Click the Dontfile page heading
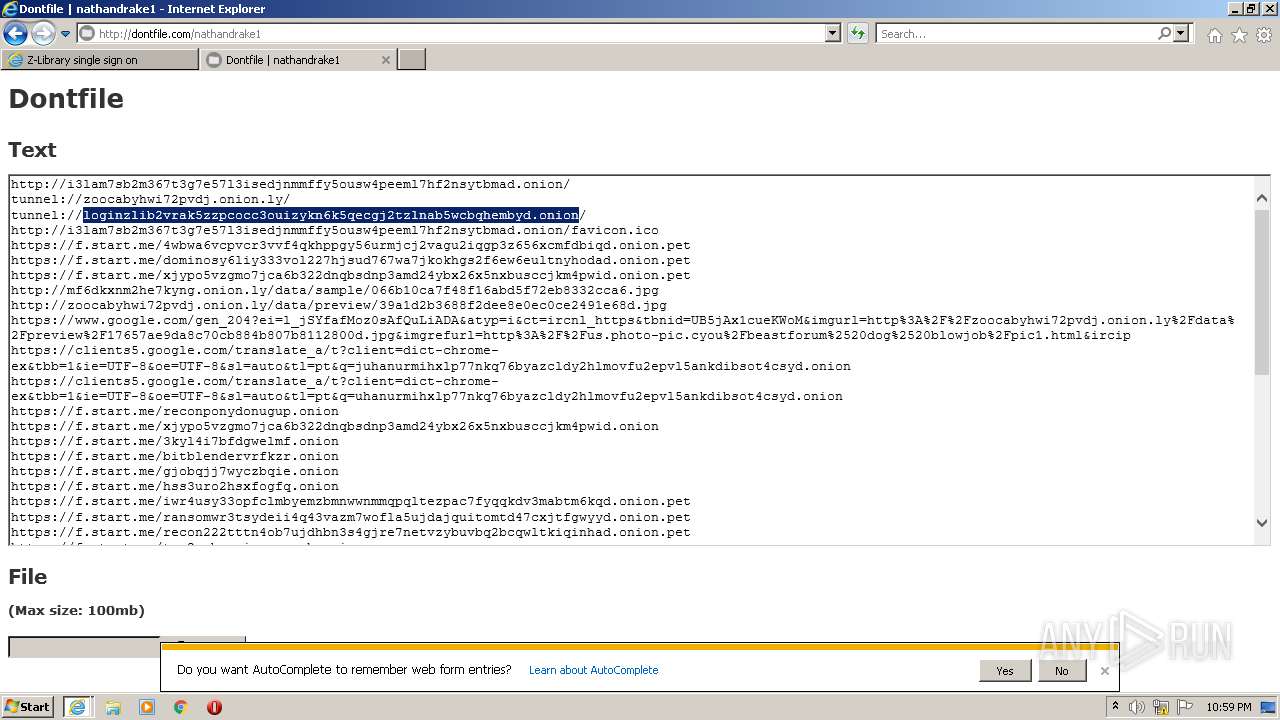Image resolution: width=1280 pixels, height=720 pixels. tap(66, 99)
